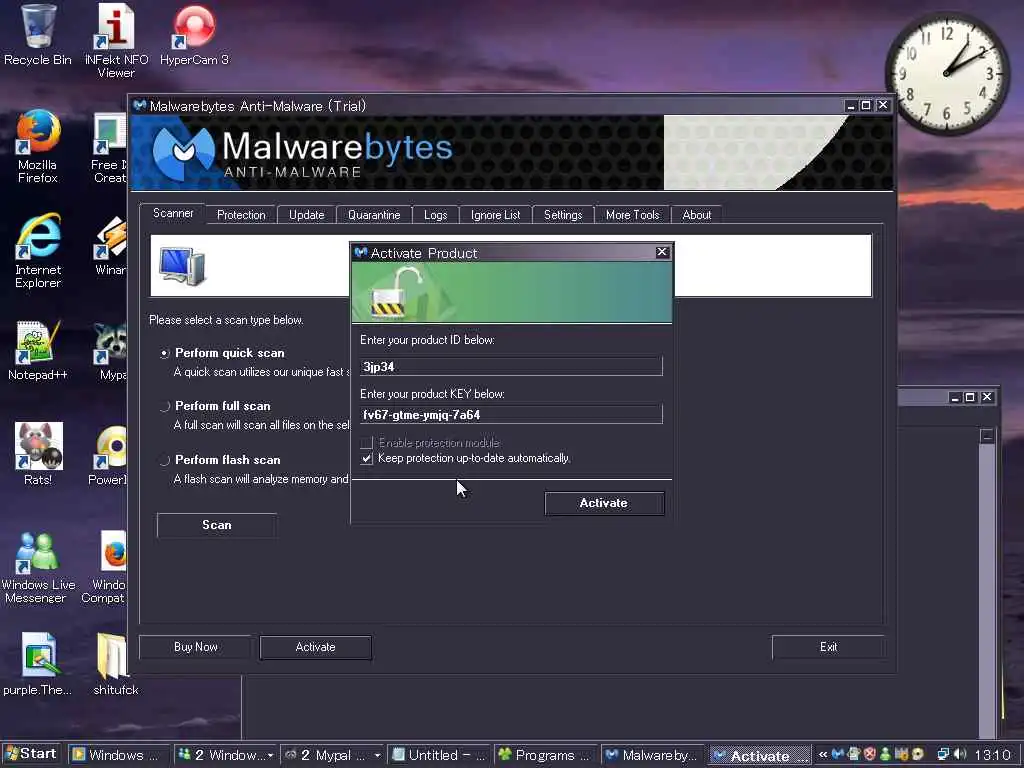Click the green Messenger buddy tray icon
This screenshot has height=768, width=1024.
click(x=886, y=754)
